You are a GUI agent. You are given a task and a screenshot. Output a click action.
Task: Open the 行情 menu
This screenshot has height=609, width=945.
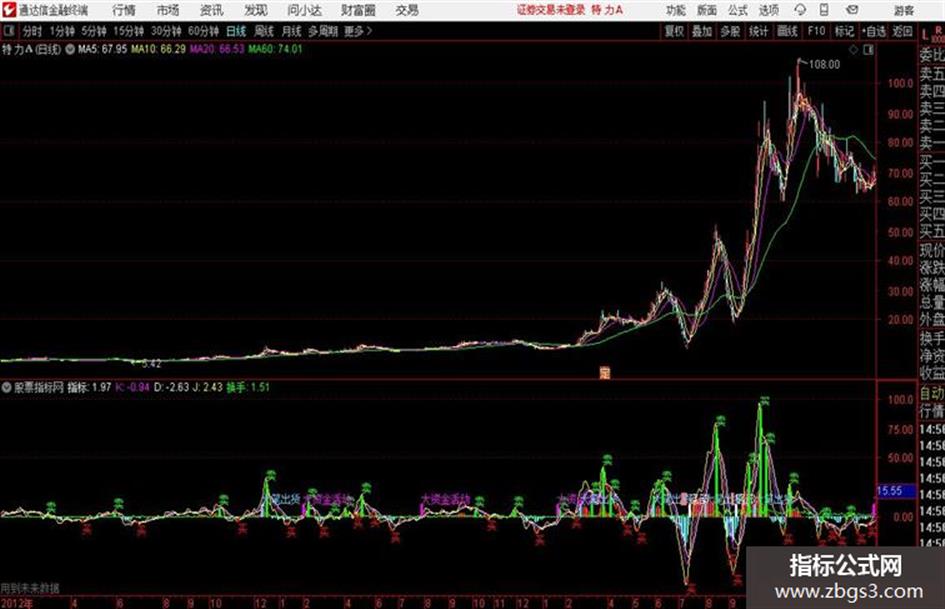pyautogui.click(x=124, y=10)
